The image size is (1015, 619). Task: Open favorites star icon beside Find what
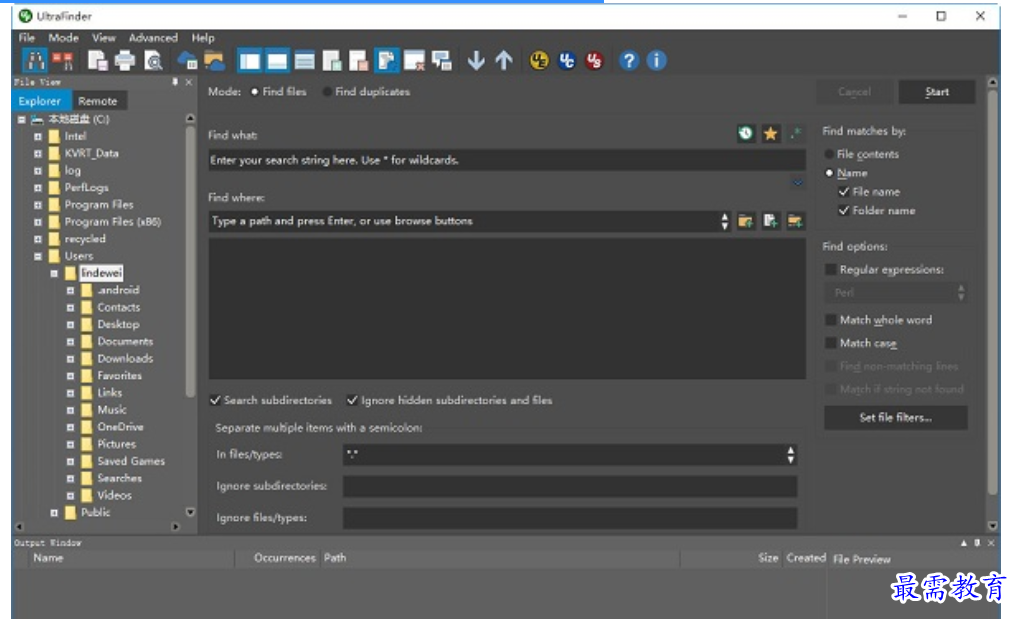coord(770,133)
